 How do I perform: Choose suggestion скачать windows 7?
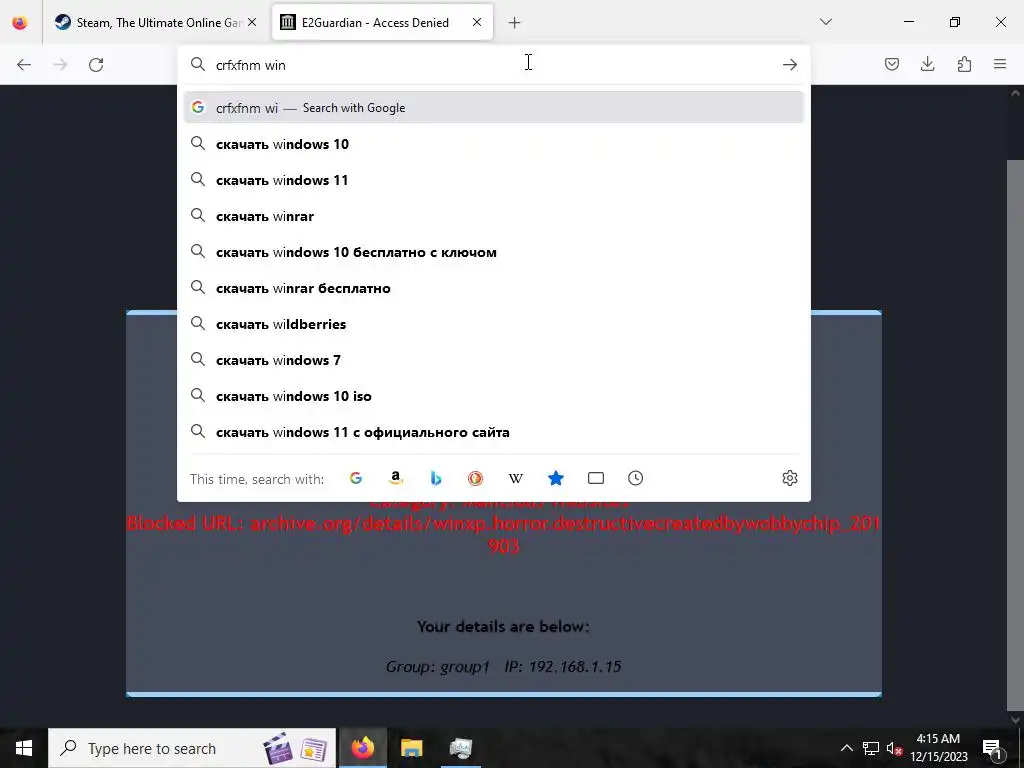(494, 360)
